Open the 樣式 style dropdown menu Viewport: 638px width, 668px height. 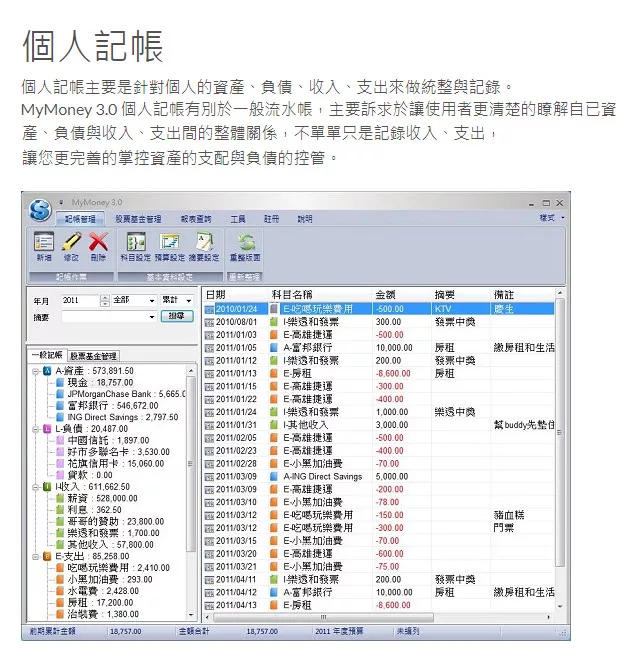click(551, 217)
